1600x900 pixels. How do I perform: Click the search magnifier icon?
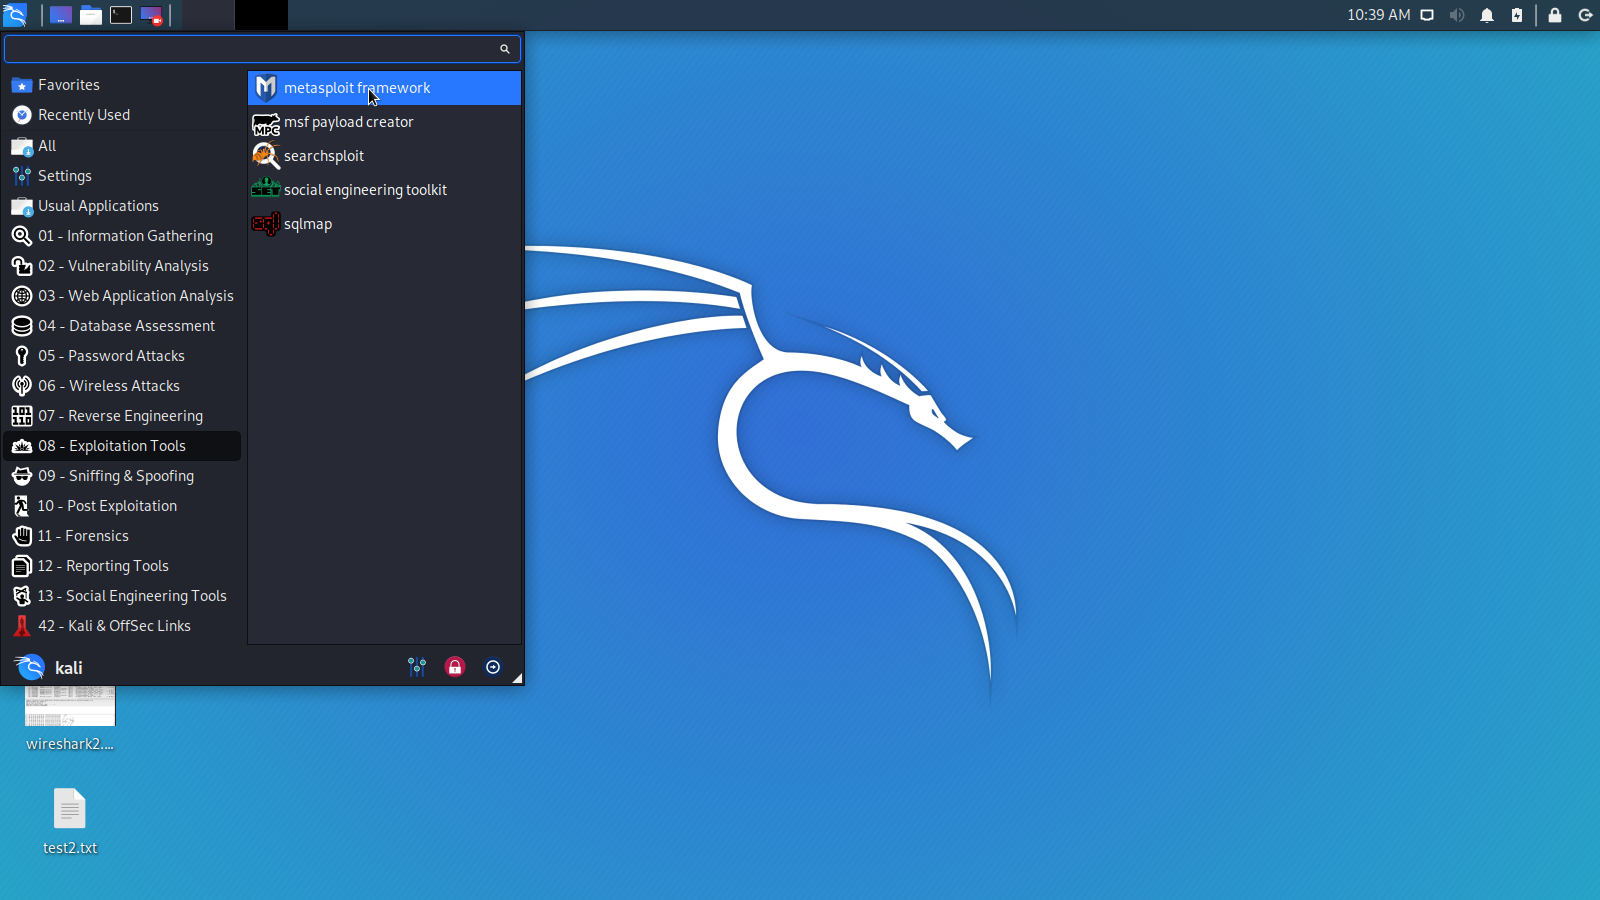pos(505,49)
